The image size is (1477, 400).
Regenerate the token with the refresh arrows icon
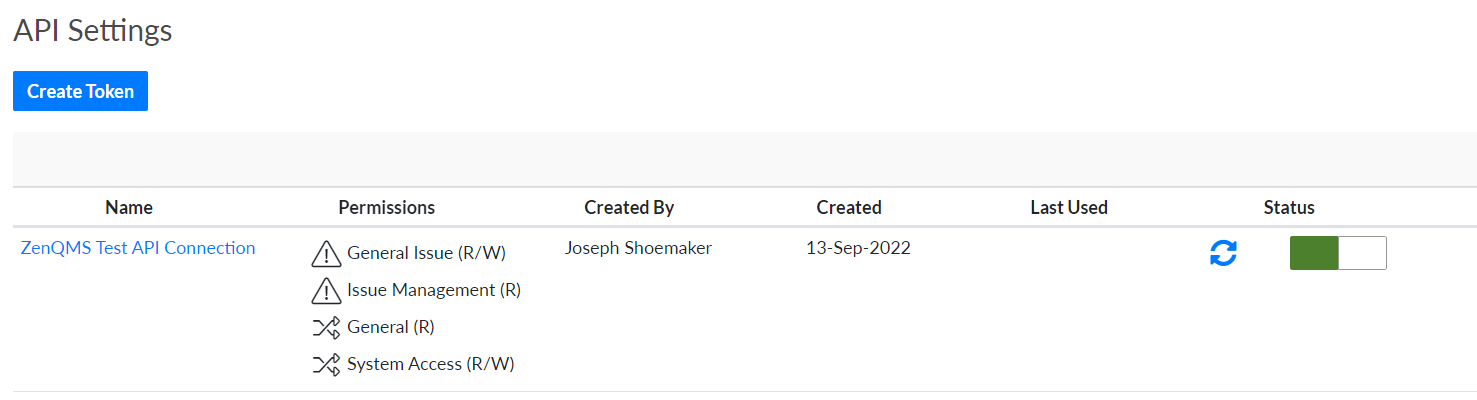tap(1223, 253)
